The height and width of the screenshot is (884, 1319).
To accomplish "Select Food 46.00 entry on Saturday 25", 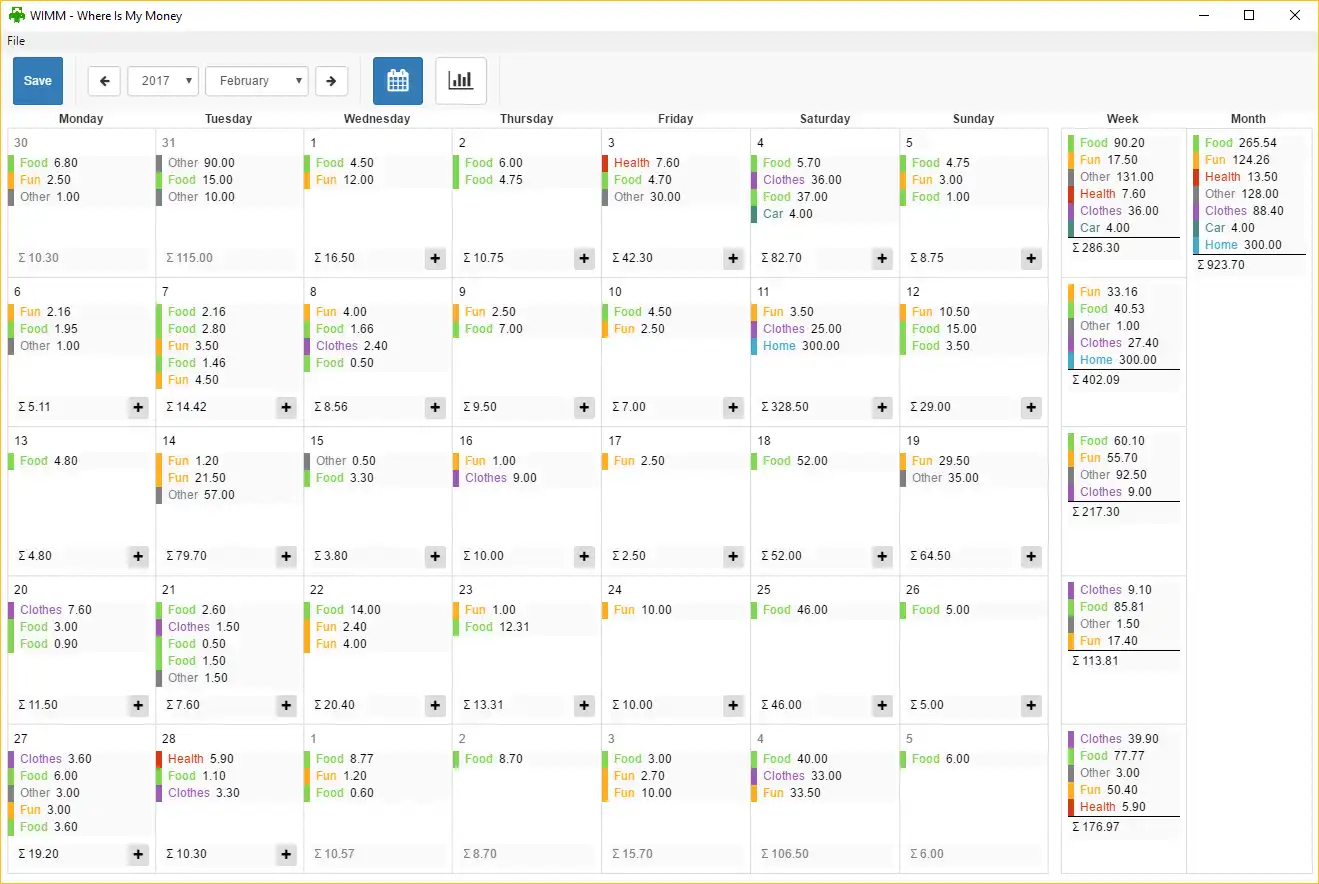I will coord(822,610).
